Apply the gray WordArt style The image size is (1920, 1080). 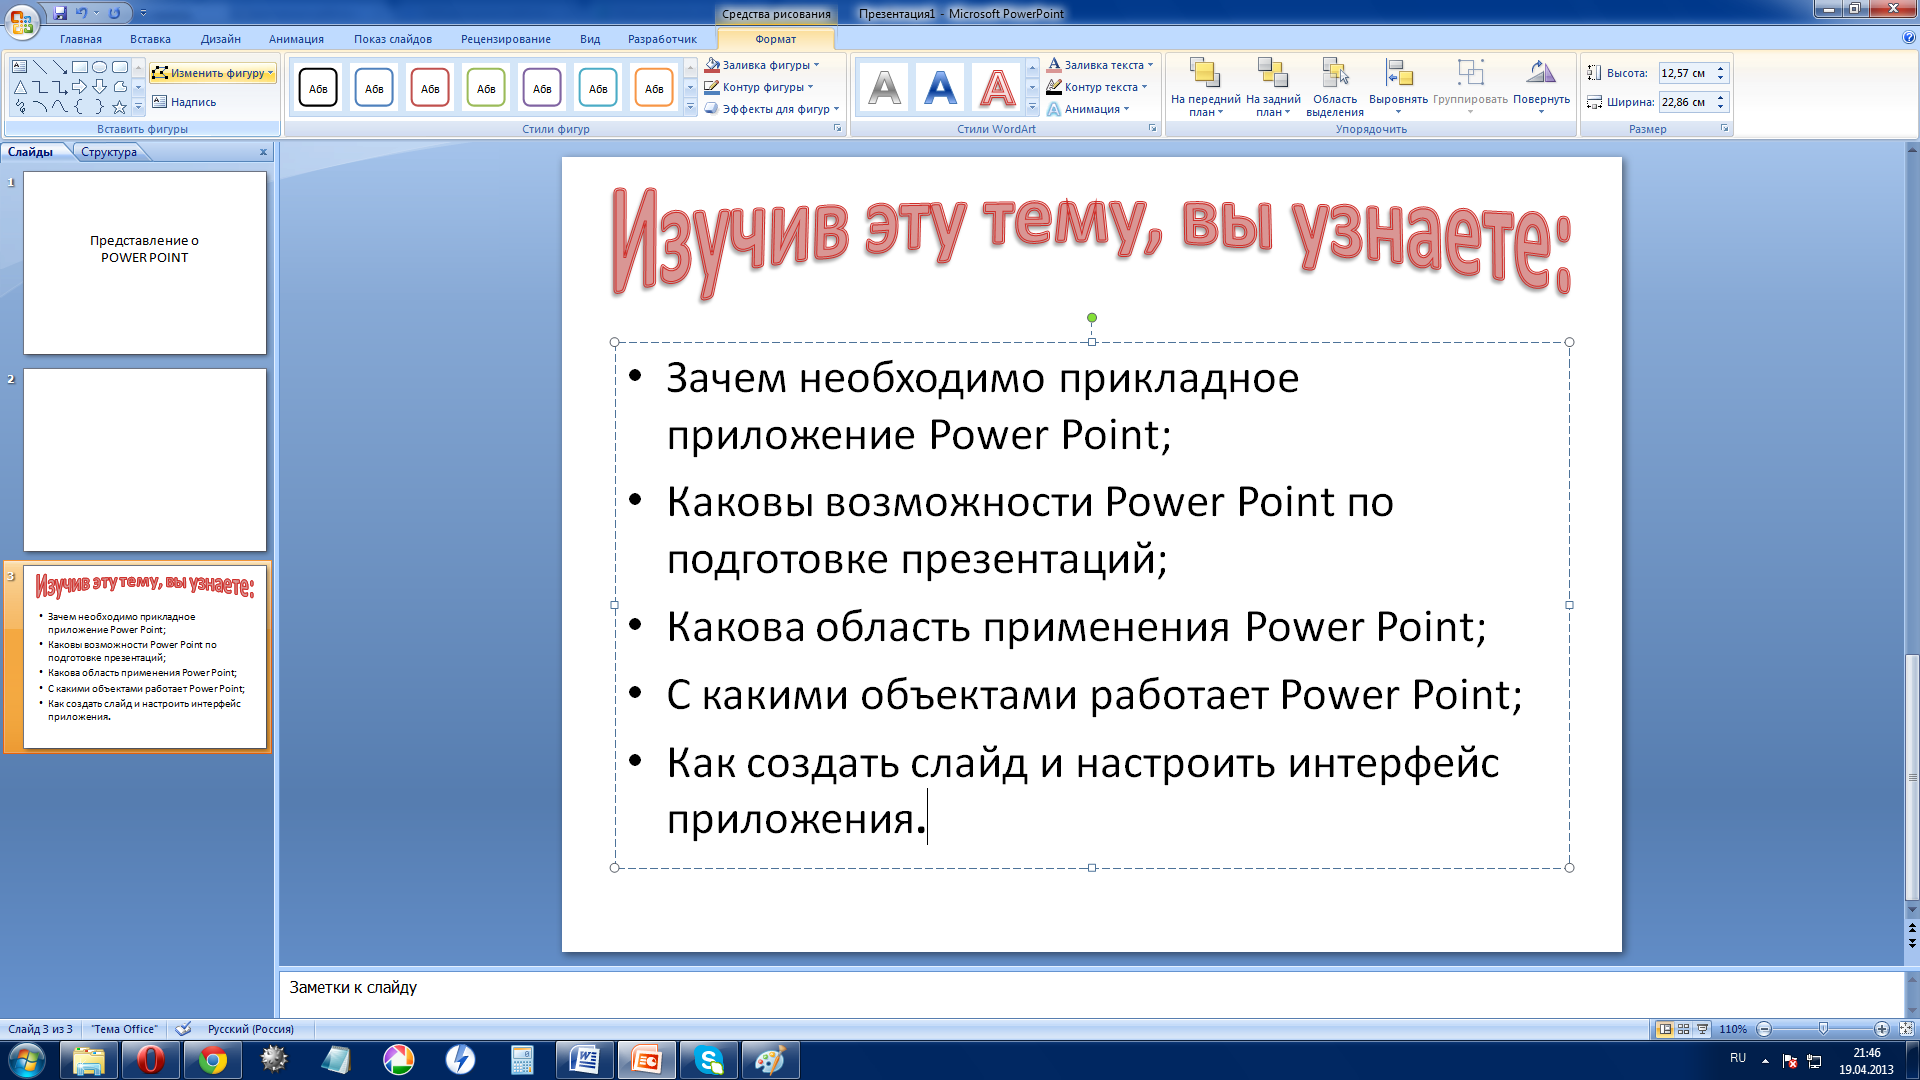click(884, 88)
